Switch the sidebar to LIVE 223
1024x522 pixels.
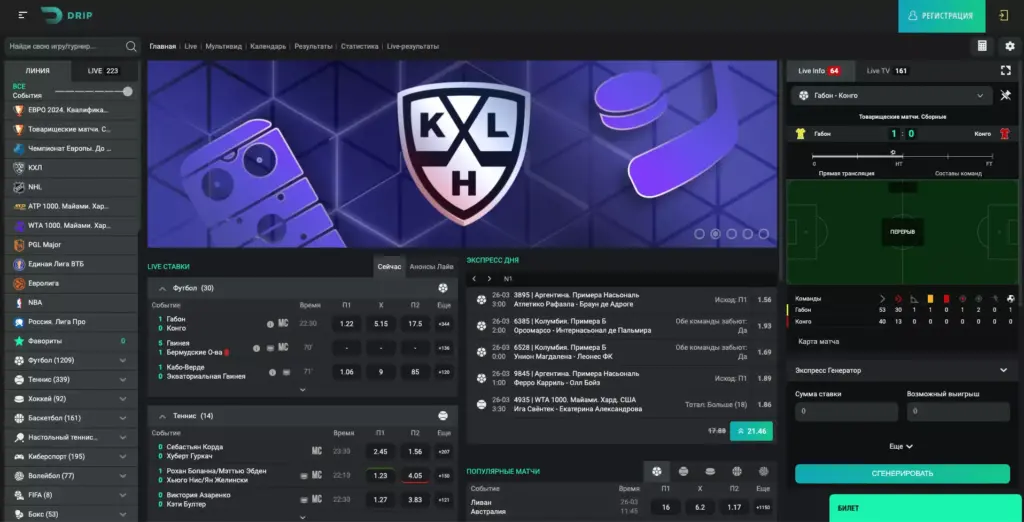103,71
